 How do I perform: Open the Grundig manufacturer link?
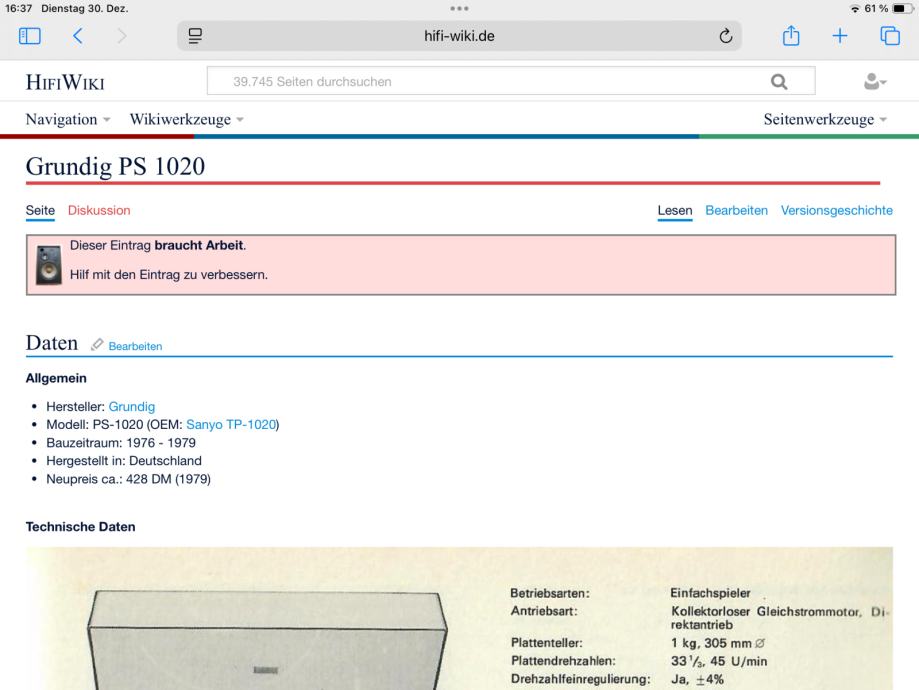click(132, 406)
